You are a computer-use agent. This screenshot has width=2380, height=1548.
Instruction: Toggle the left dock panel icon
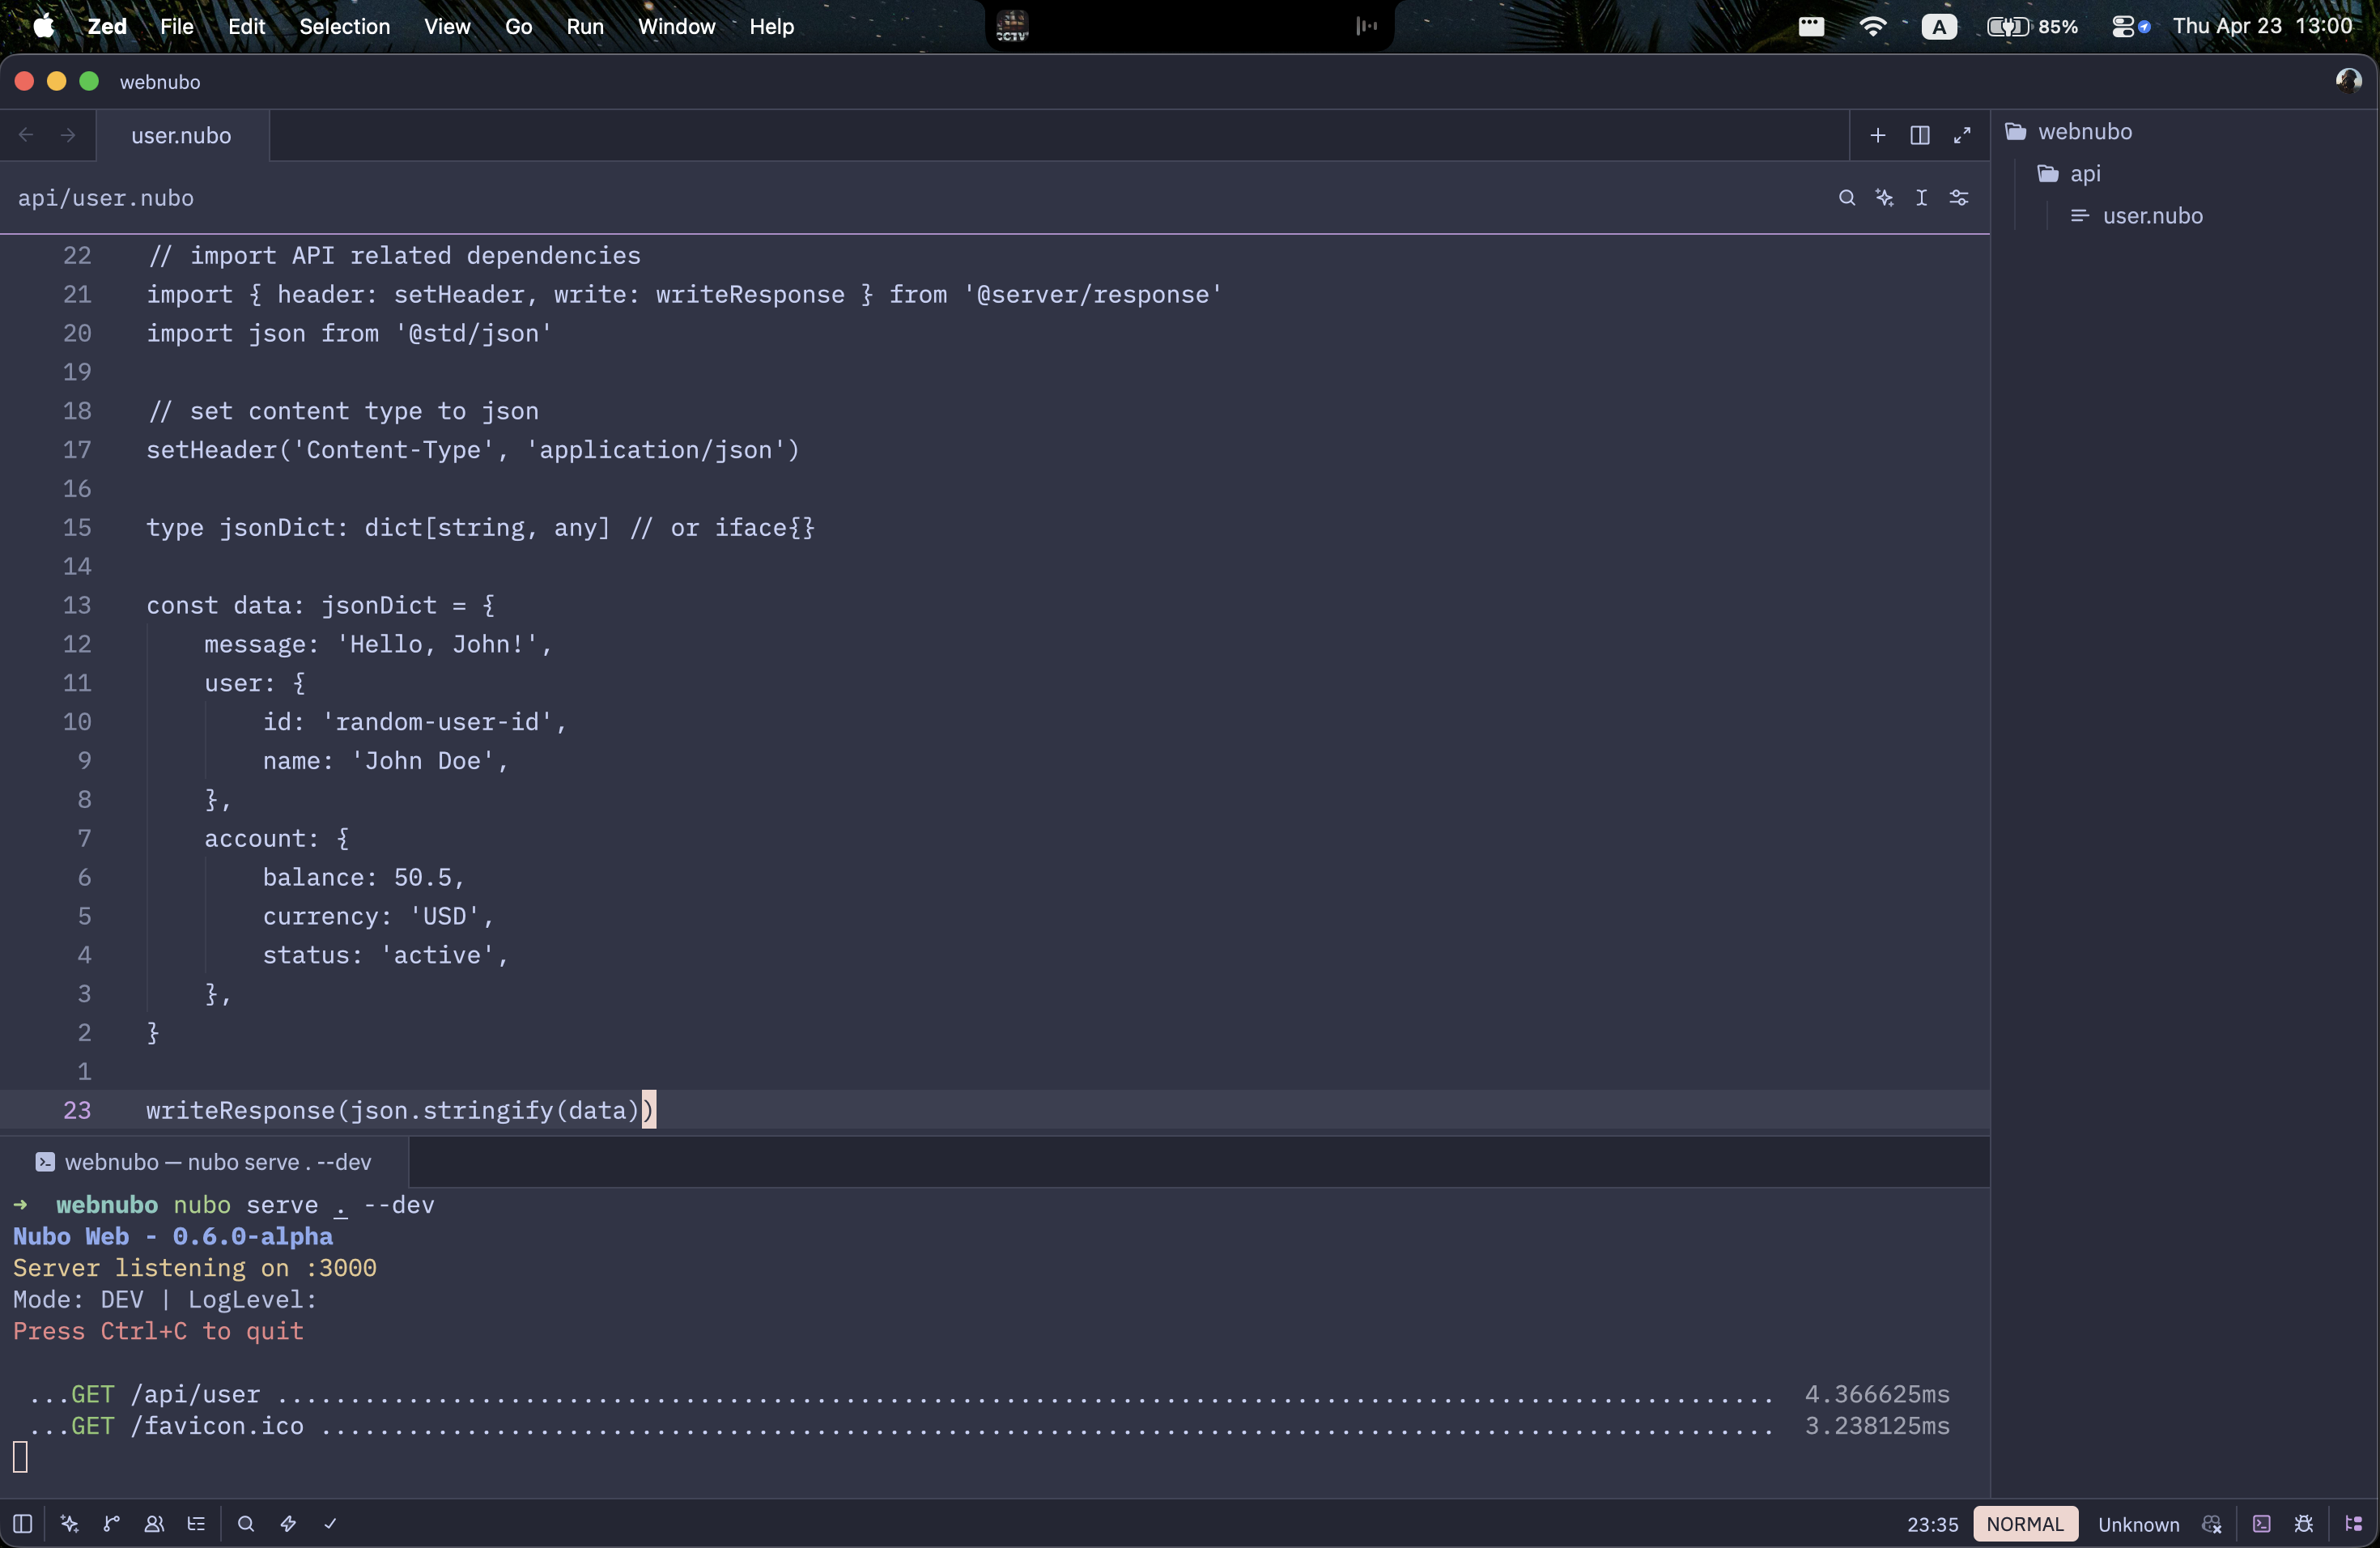23,1524
